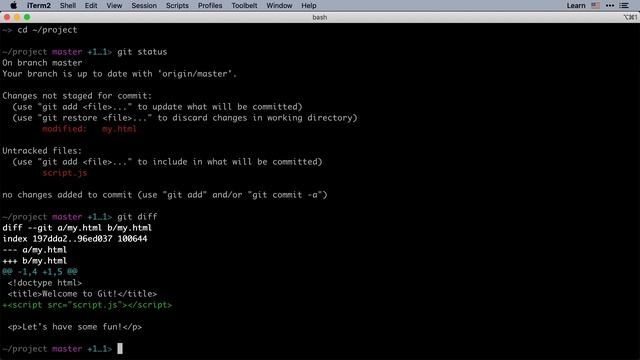The image size is (640, 360).
Task: Click the 'git diff' command text
Action: (137, 217)
